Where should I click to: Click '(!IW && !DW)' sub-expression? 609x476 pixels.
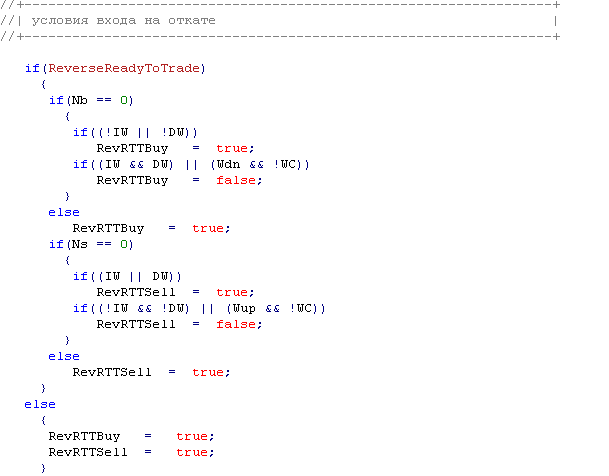144,308
